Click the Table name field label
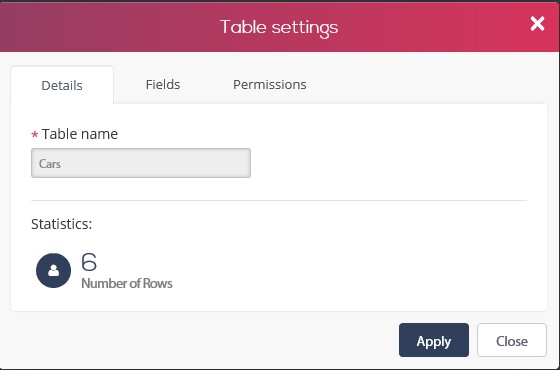Image resolution: width=560 pixels, height=370 pixels. (80, 134)
